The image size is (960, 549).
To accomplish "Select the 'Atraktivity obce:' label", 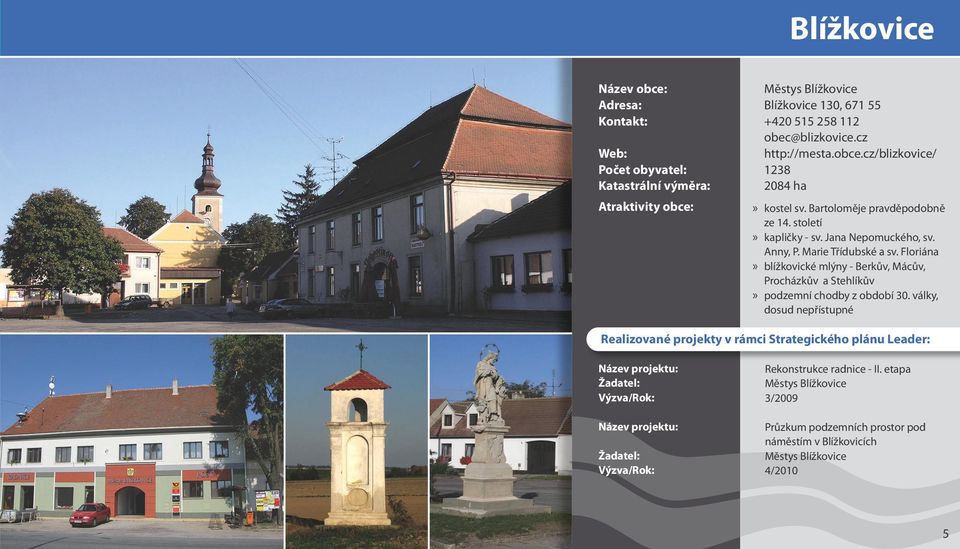I will click(645, 207).
